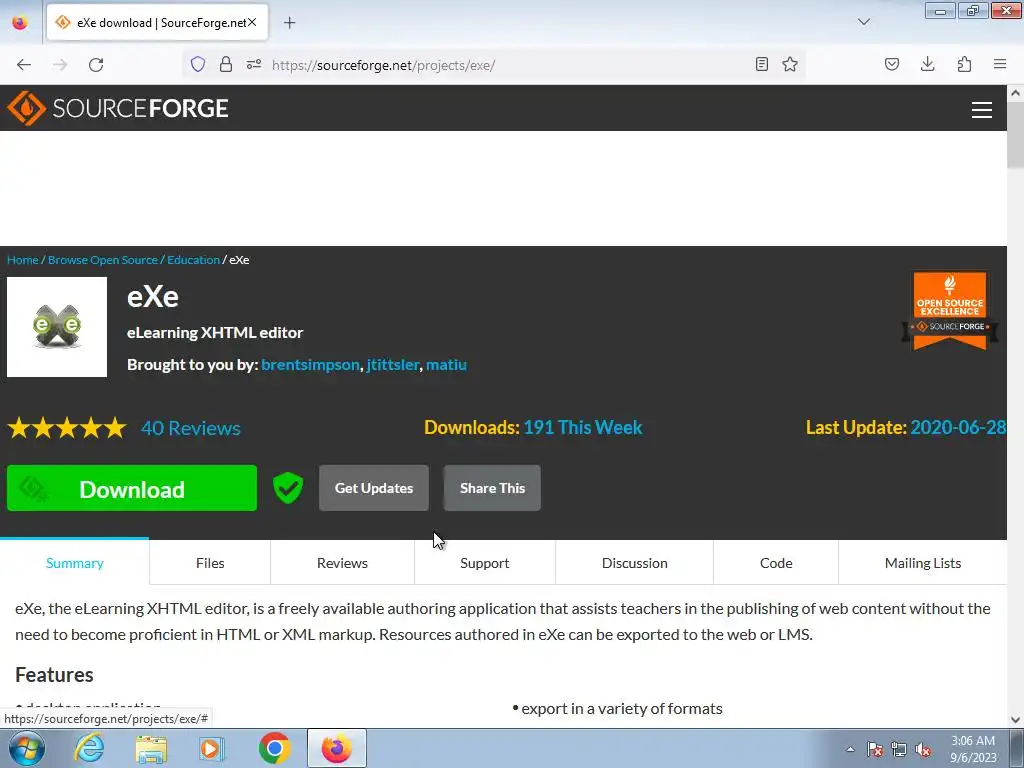Click the green security checkmark shield
This screenshot has height=768, width=1024.
point(288,488)
